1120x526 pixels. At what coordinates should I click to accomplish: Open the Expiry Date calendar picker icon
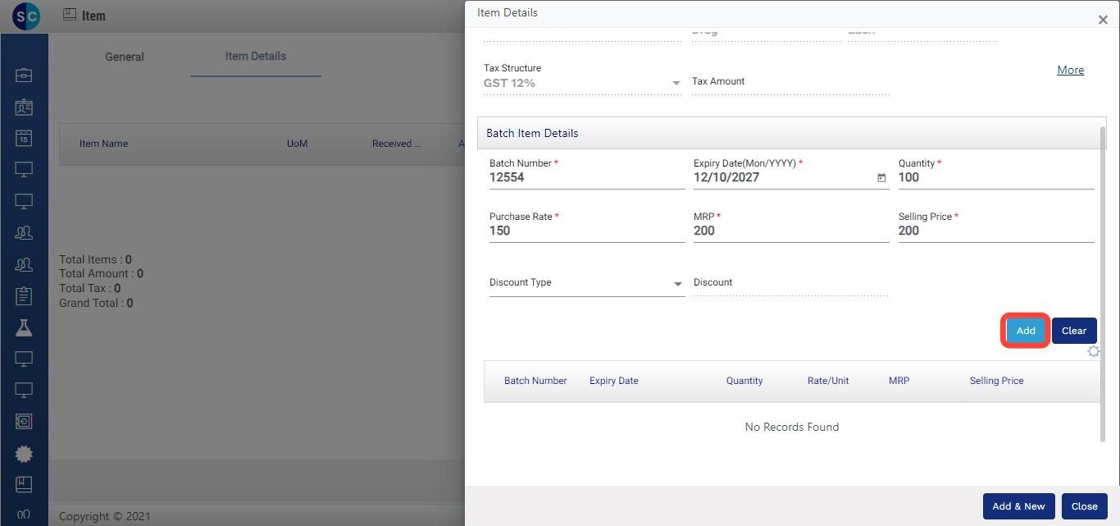pyautogui.click(x=881, y=178)
